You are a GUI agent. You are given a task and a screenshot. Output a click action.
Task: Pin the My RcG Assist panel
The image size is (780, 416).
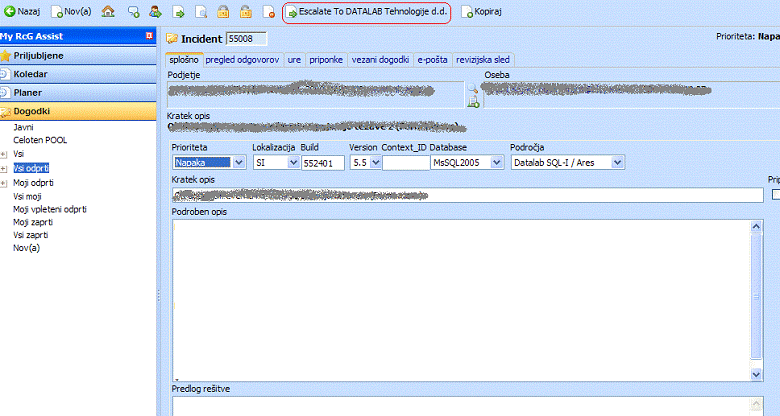click(x=149, y=36)
